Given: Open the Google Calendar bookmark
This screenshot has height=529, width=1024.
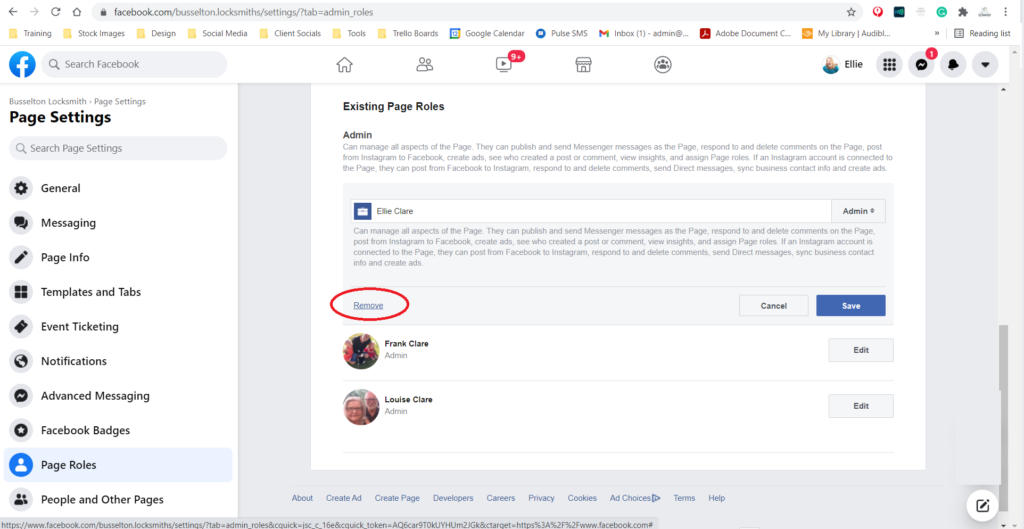Looking at the screenshot, I should click(487, 33).
